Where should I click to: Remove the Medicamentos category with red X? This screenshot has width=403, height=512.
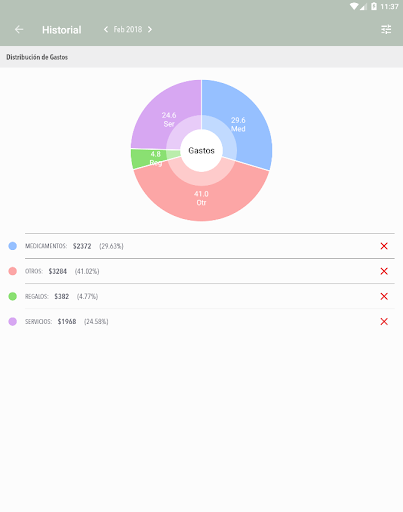pos(384,246)
